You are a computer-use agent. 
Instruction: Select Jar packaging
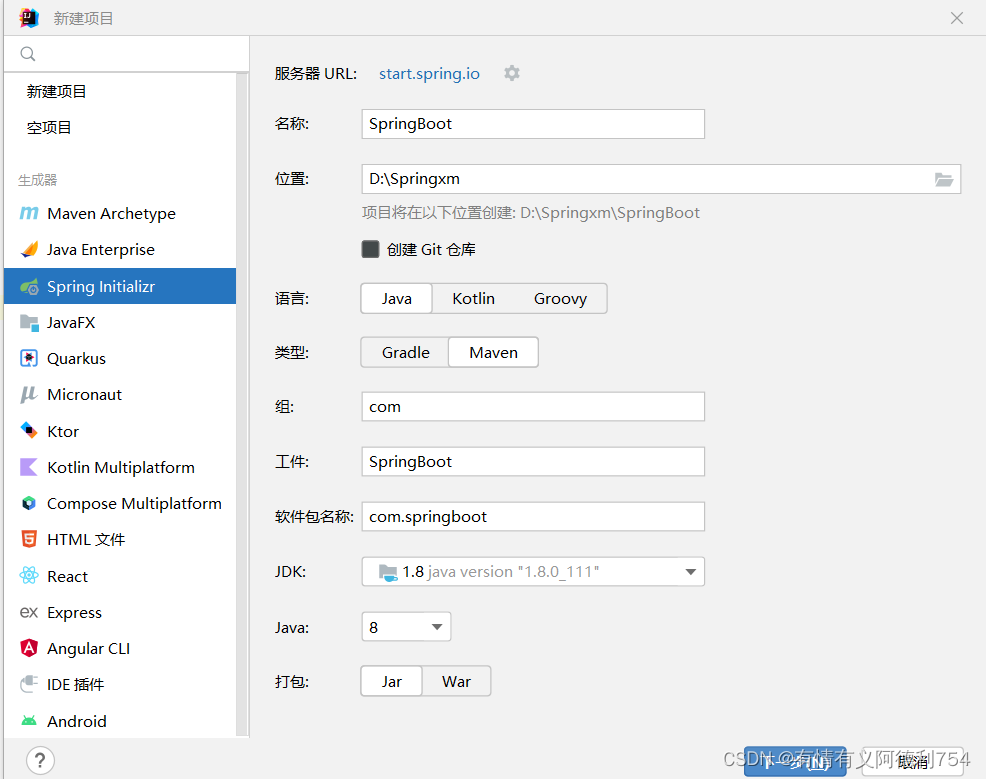[391, 682]
